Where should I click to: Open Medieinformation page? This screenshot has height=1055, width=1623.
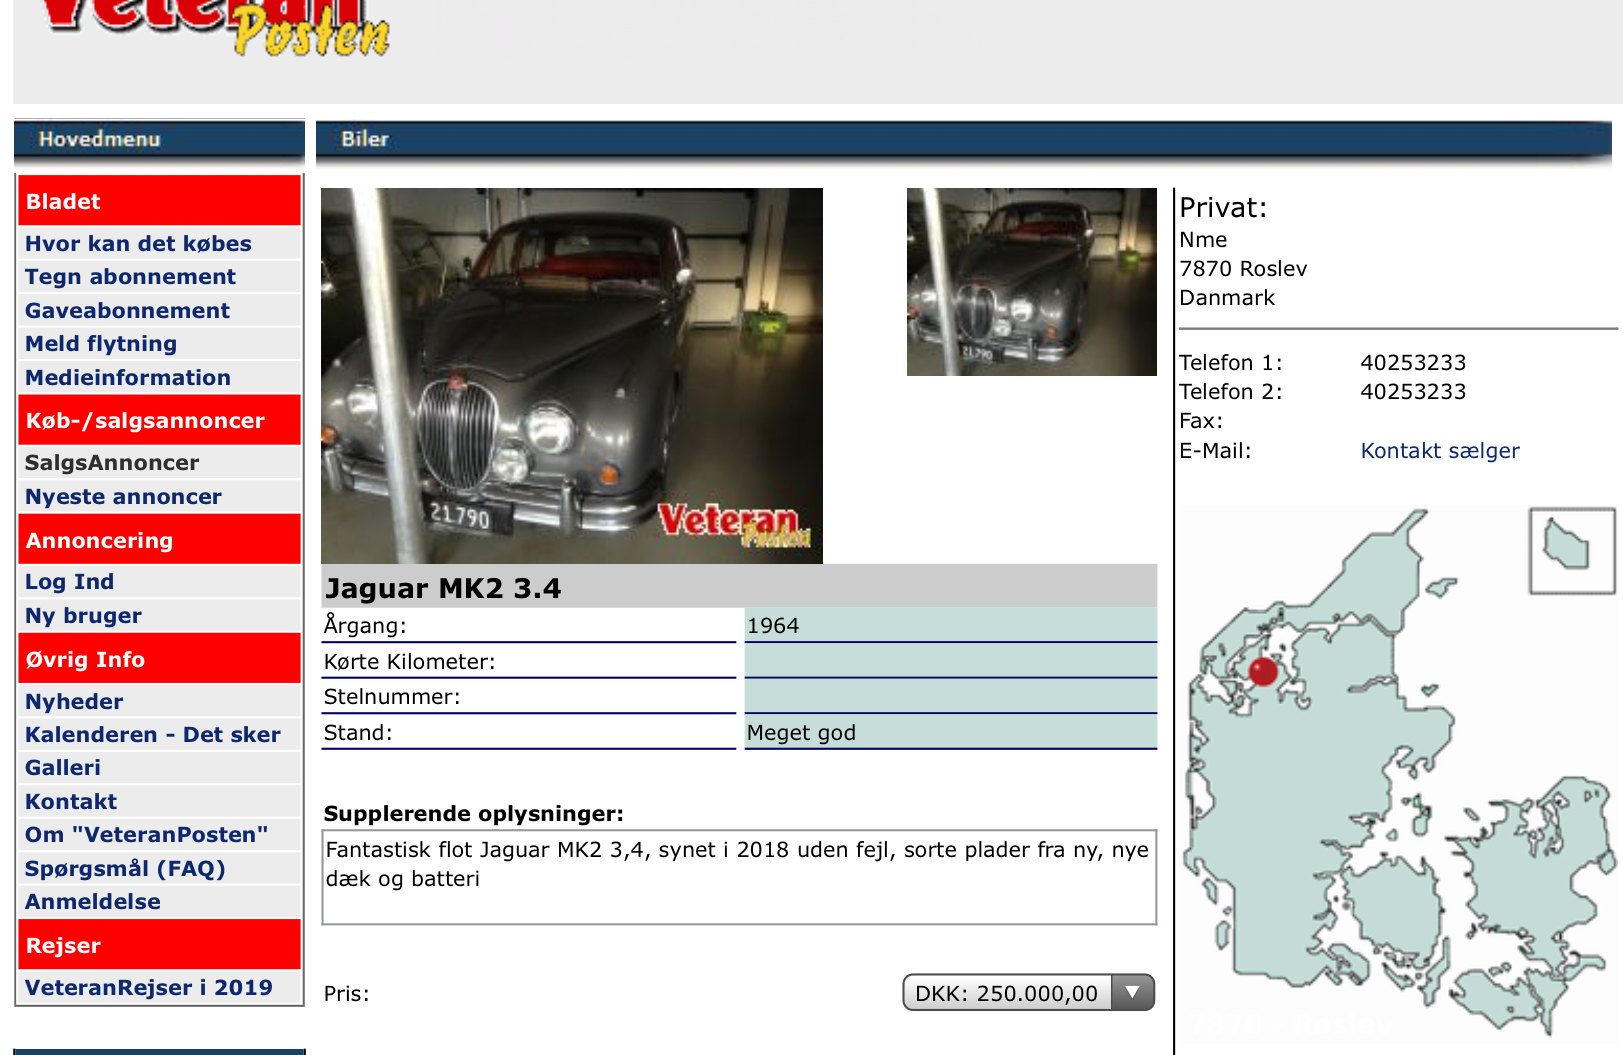point(128,378)
